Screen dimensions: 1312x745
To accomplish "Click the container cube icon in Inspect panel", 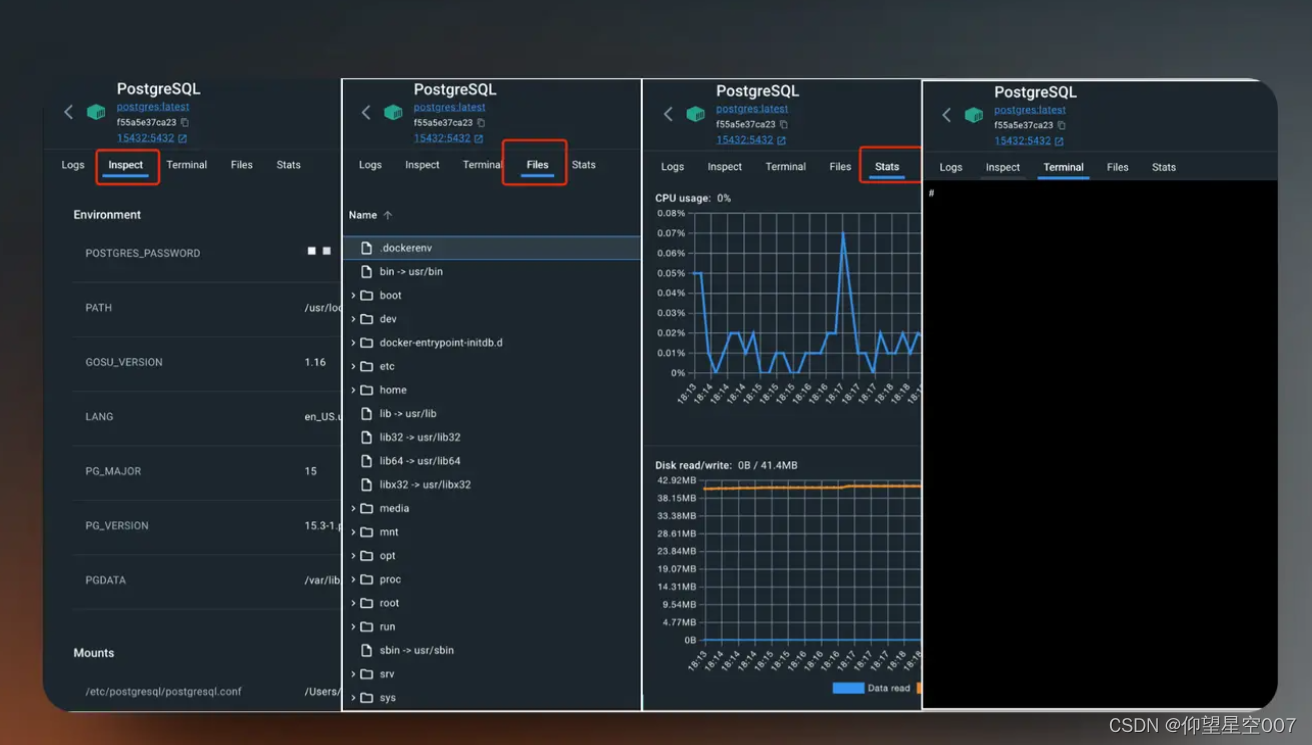I will (x=96, y=112).
